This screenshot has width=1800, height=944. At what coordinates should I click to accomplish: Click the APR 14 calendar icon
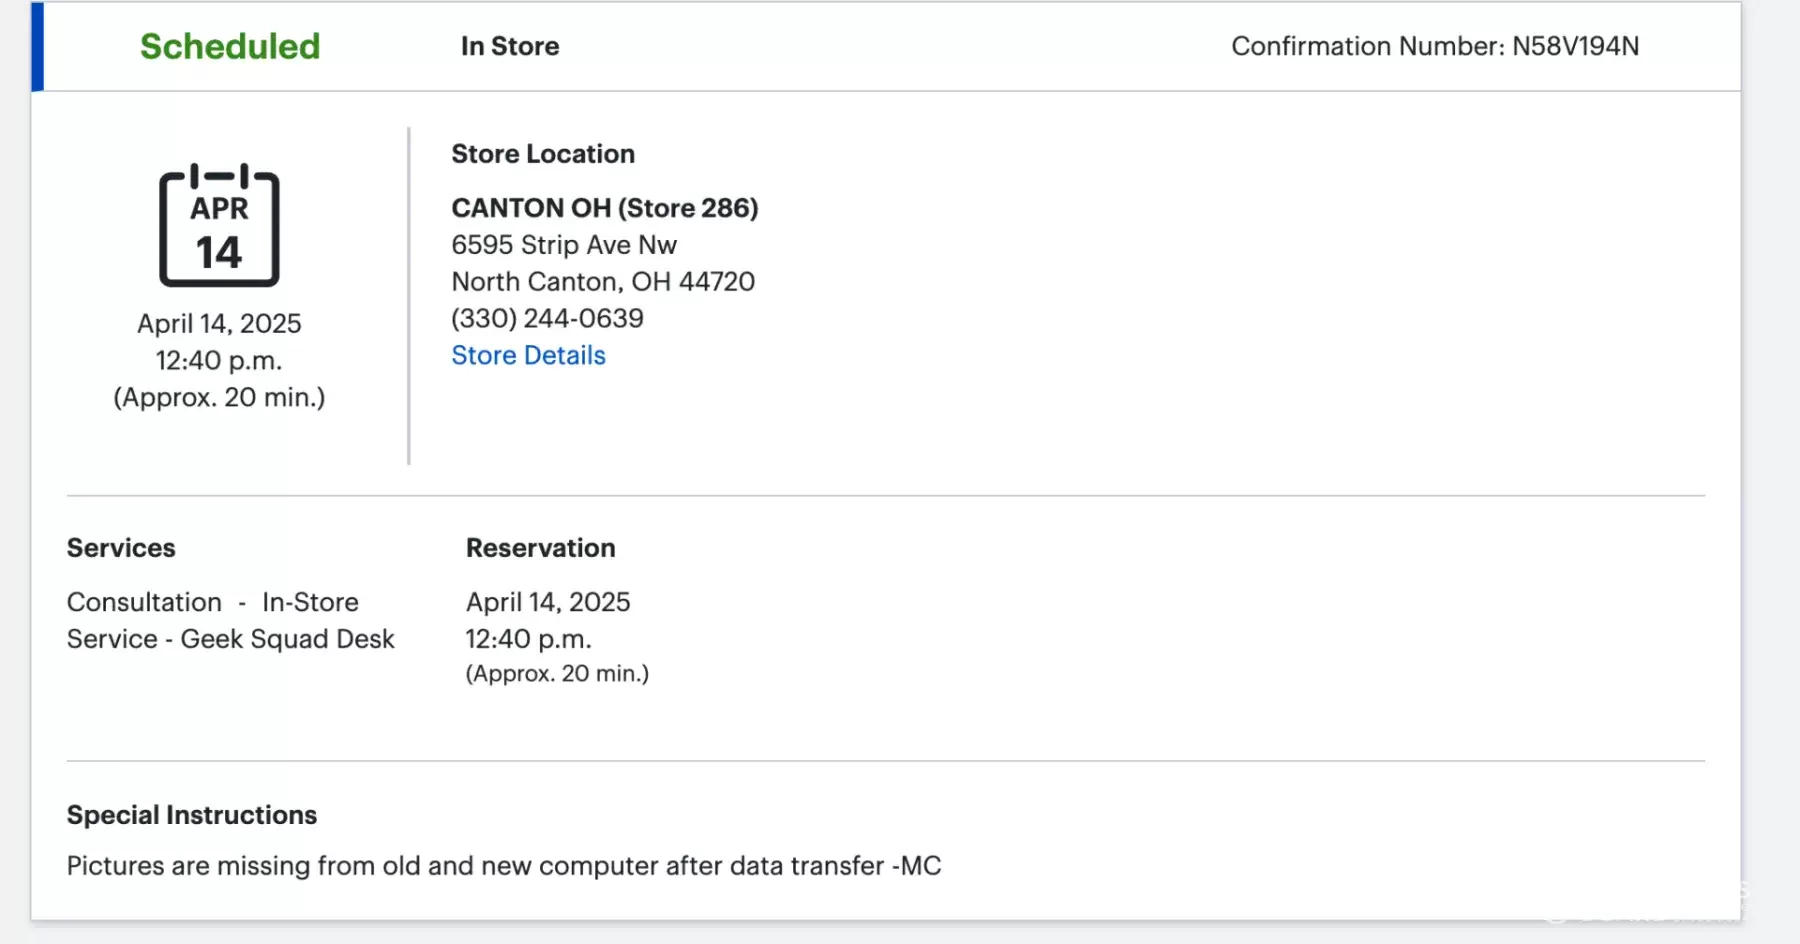pos(219,226)
